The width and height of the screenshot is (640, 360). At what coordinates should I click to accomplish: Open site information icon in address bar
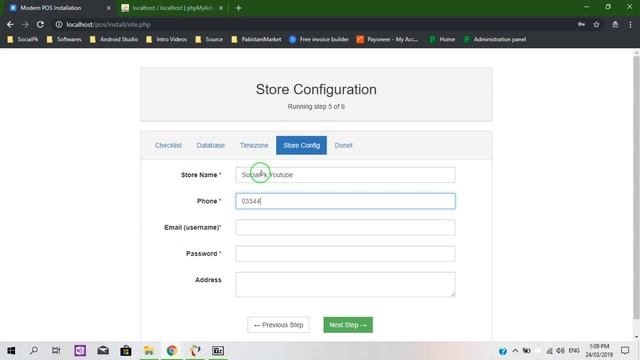(59, 24)
